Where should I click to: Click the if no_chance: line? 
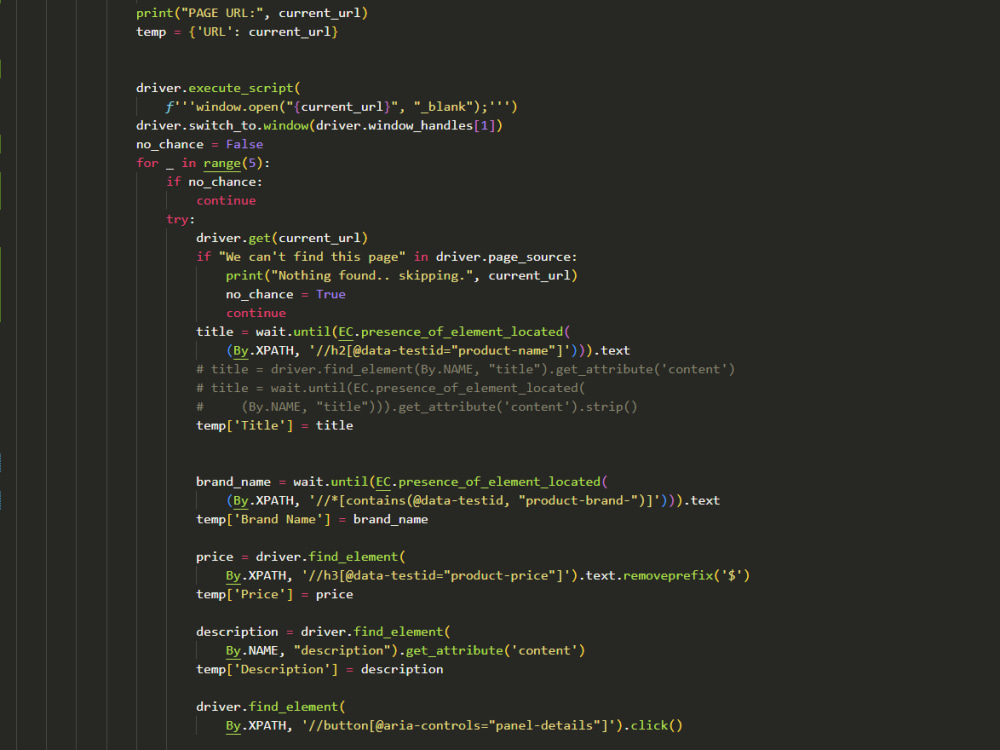(214, 182)
